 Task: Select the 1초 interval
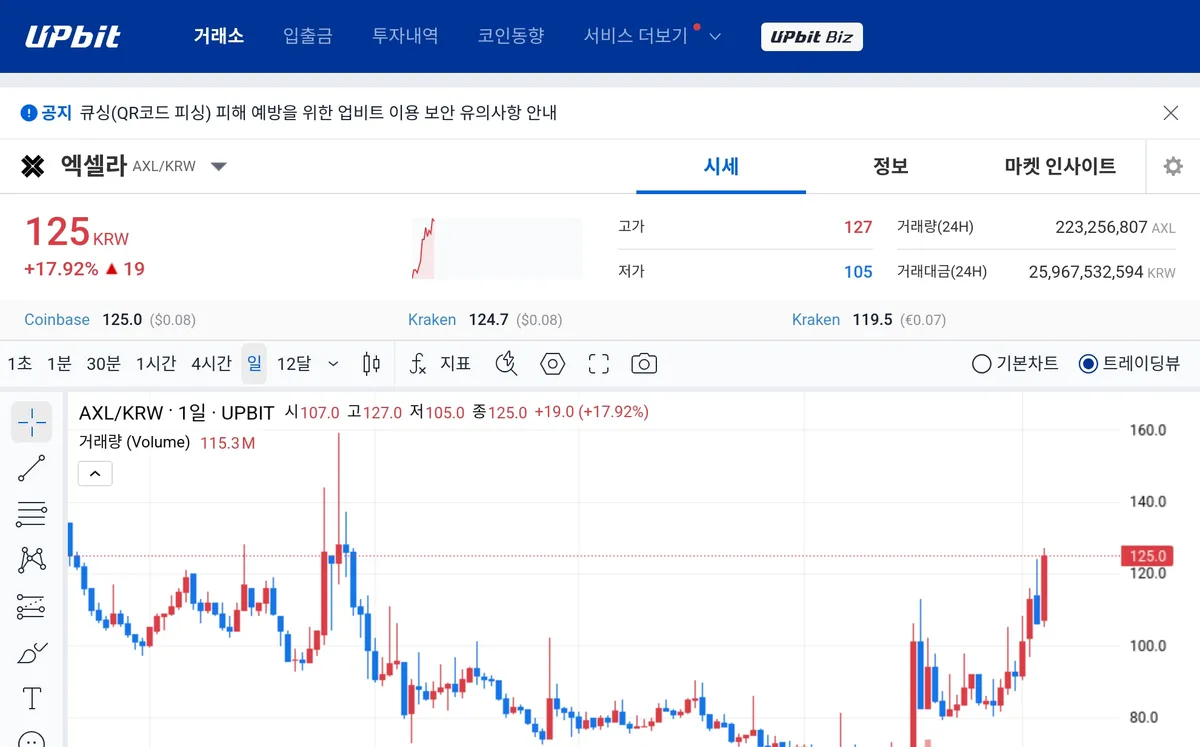(x=20, y=364)
